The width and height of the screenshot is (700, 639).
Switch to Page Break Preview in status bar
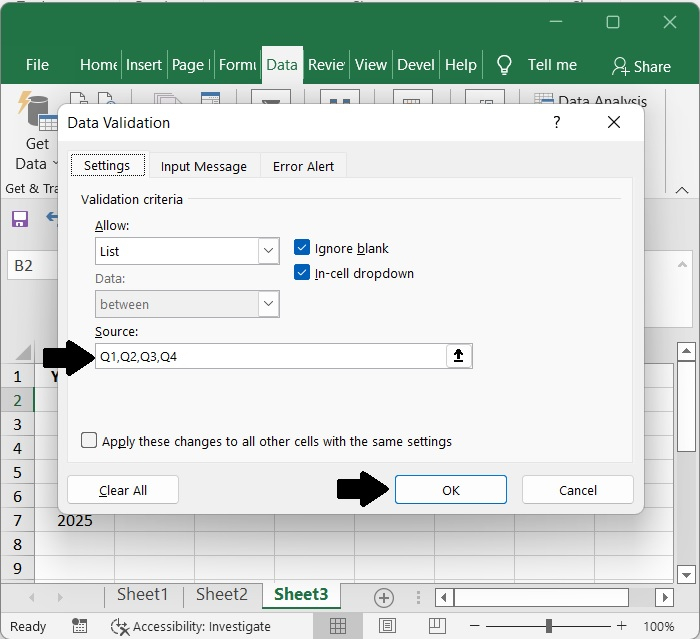(437, 626)
